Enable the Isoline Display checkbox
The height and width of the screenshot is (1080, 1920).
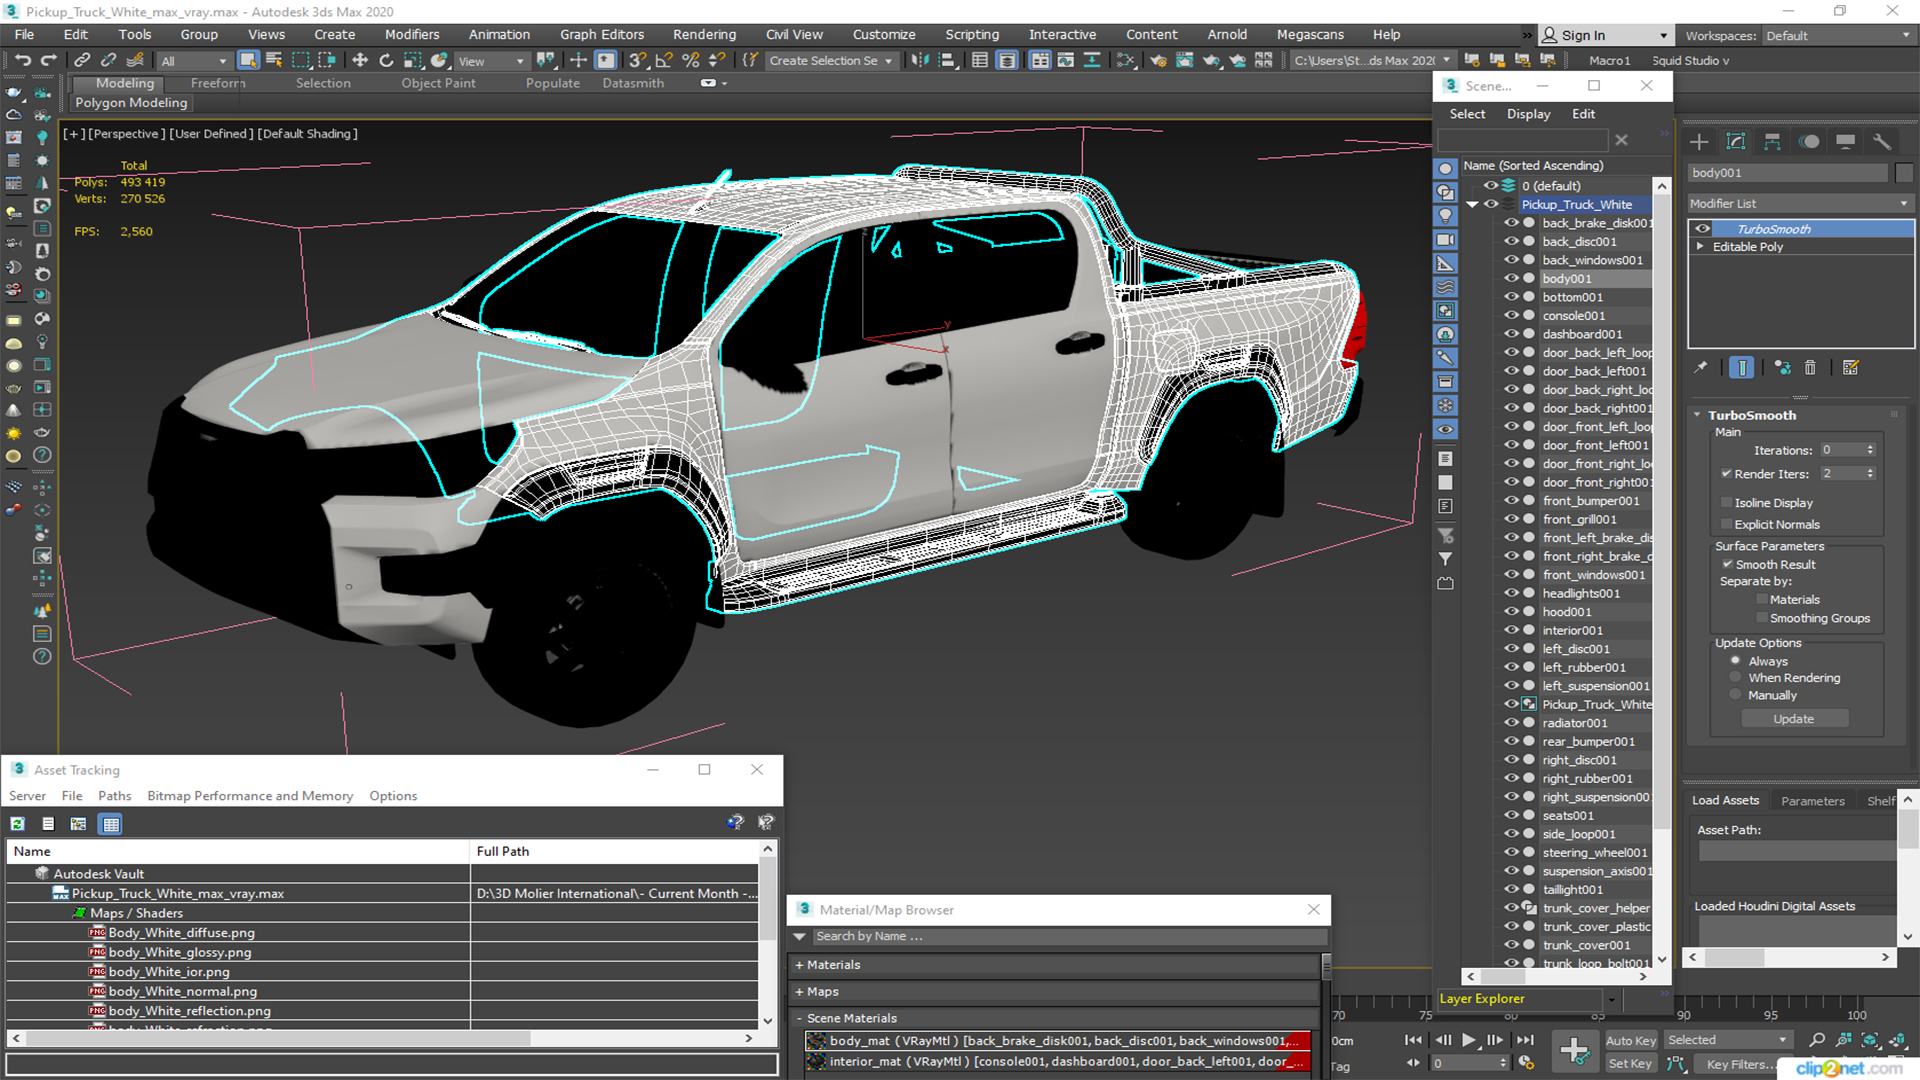tap(1726, 503)
